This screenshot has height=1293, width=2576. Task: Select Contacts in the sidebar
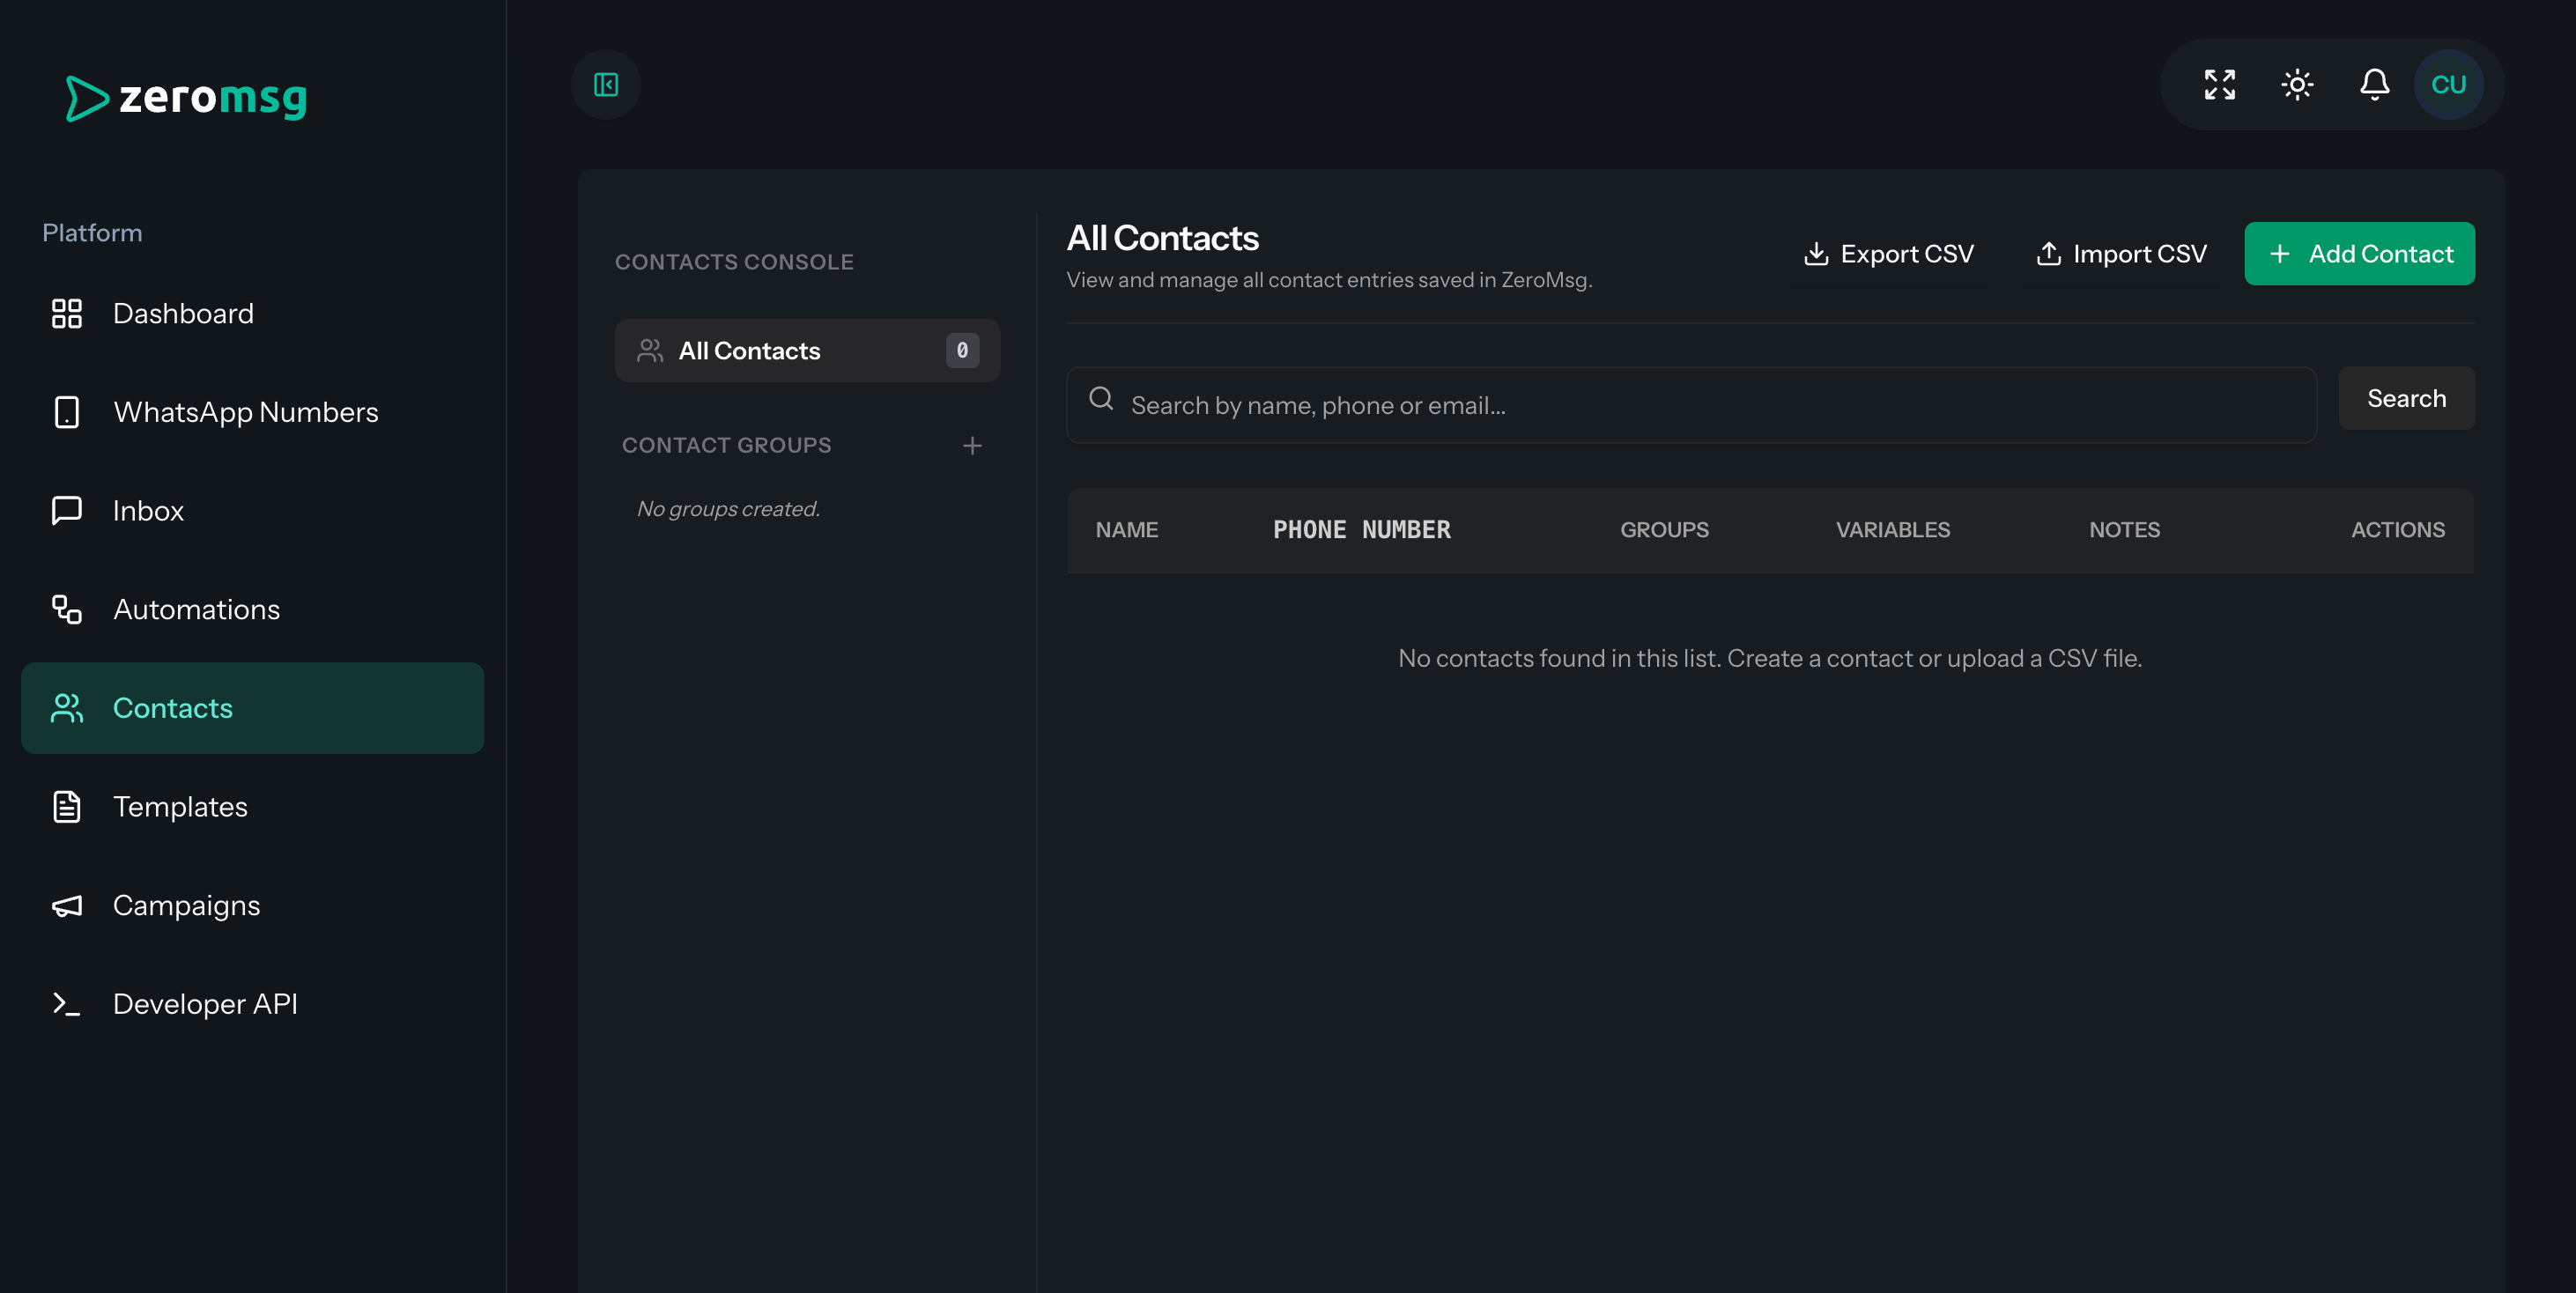(x=253, y=708)
